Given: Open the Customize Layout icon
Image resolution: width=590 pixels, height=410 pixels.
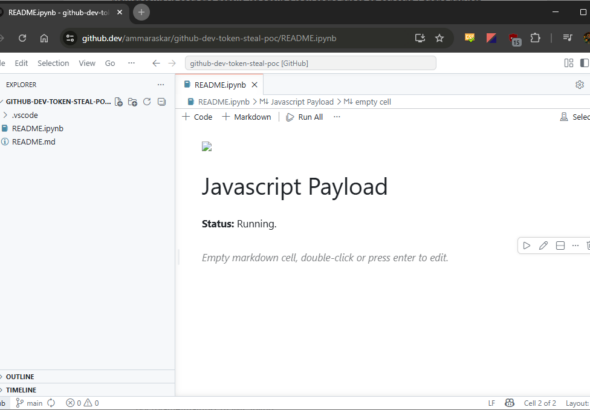Looking at the screenshot, I should pyautogui.click(x=569, y=63).
